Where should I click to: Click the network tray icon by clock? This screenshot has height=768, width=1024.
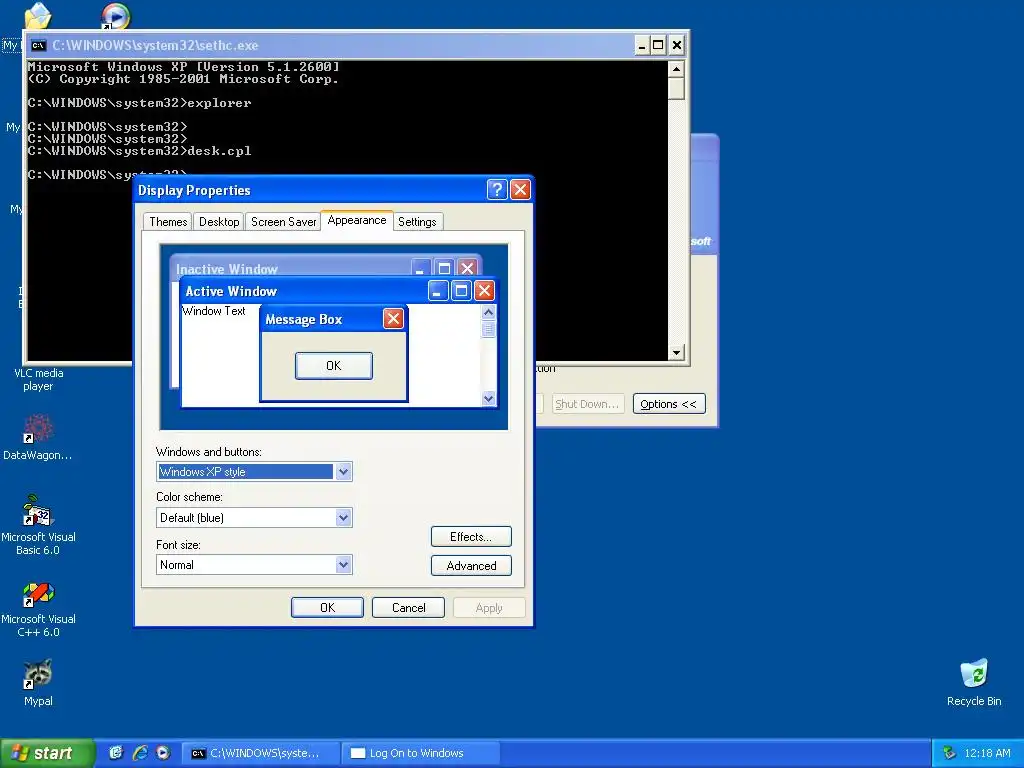pos(949,753)
